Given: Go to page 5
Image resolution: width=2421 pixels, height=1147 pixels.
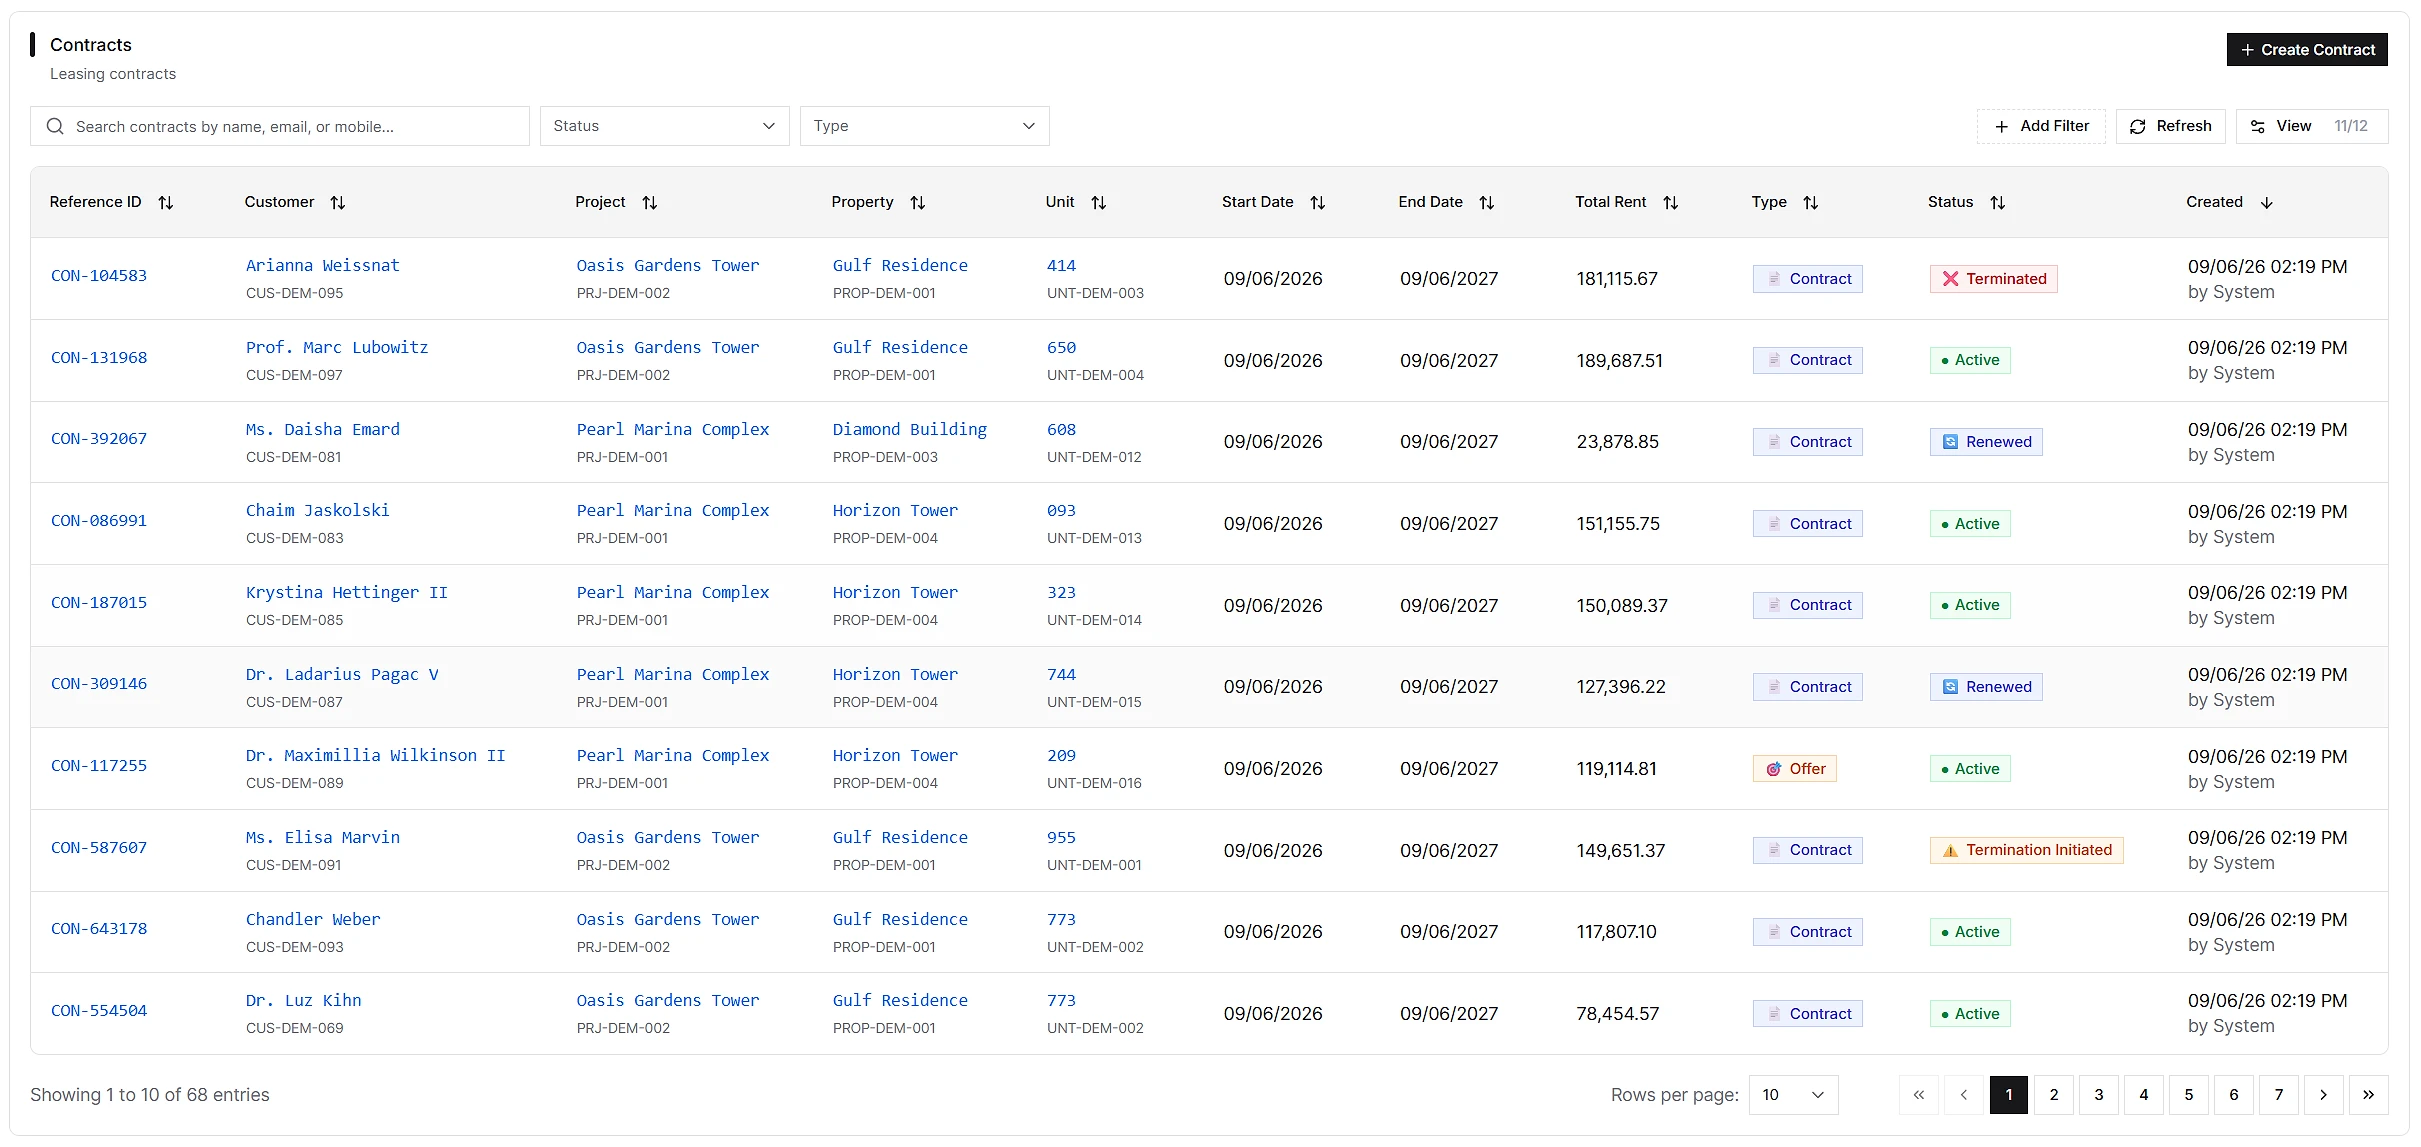Looking at the screenshot, I should (x=2189, y=1095).
